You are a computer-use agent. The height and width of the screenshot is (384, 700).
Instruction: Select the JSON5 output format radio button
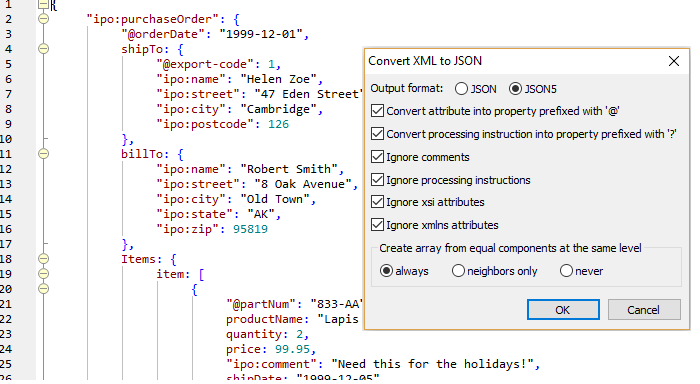pyautogui.click(x=515, y=89)
